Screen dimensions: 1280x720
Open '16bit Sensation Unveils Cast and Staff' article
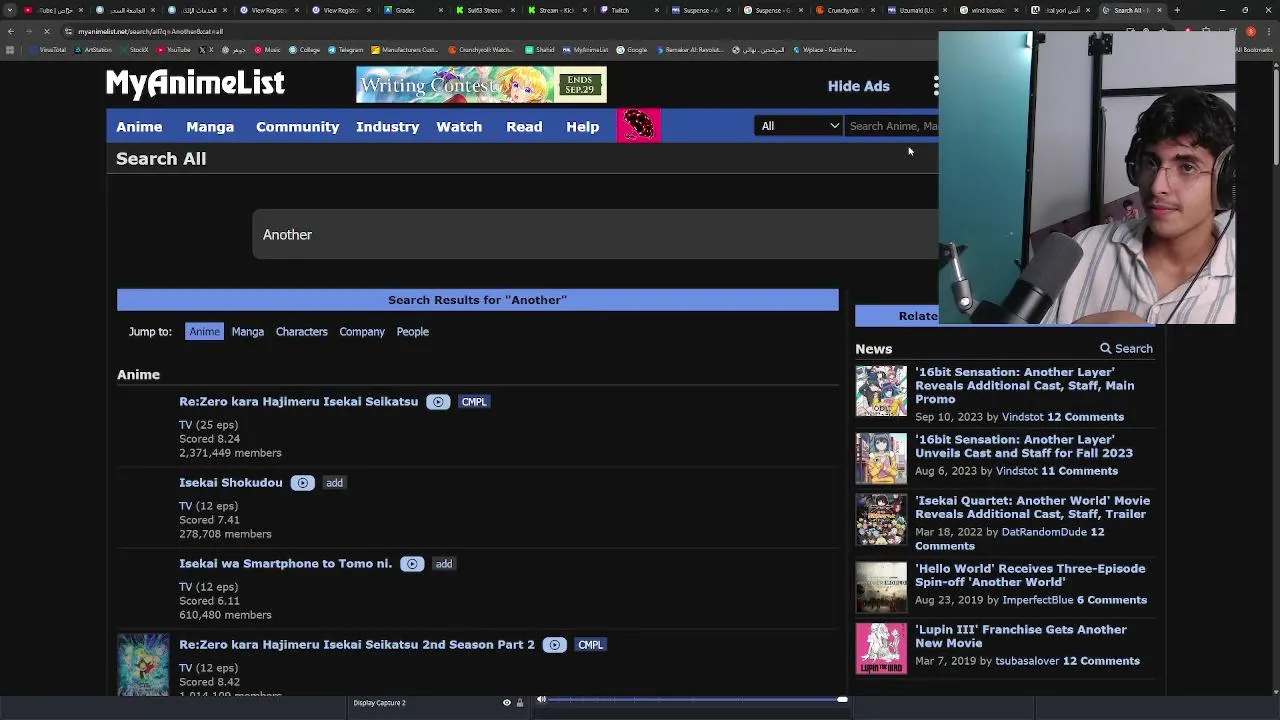coord(1024,446)
